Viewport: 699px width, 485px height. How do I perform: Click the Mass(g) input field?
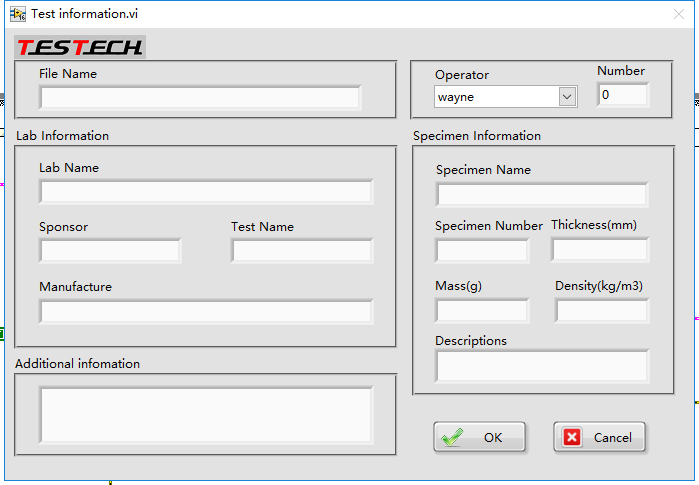[481, 311]
